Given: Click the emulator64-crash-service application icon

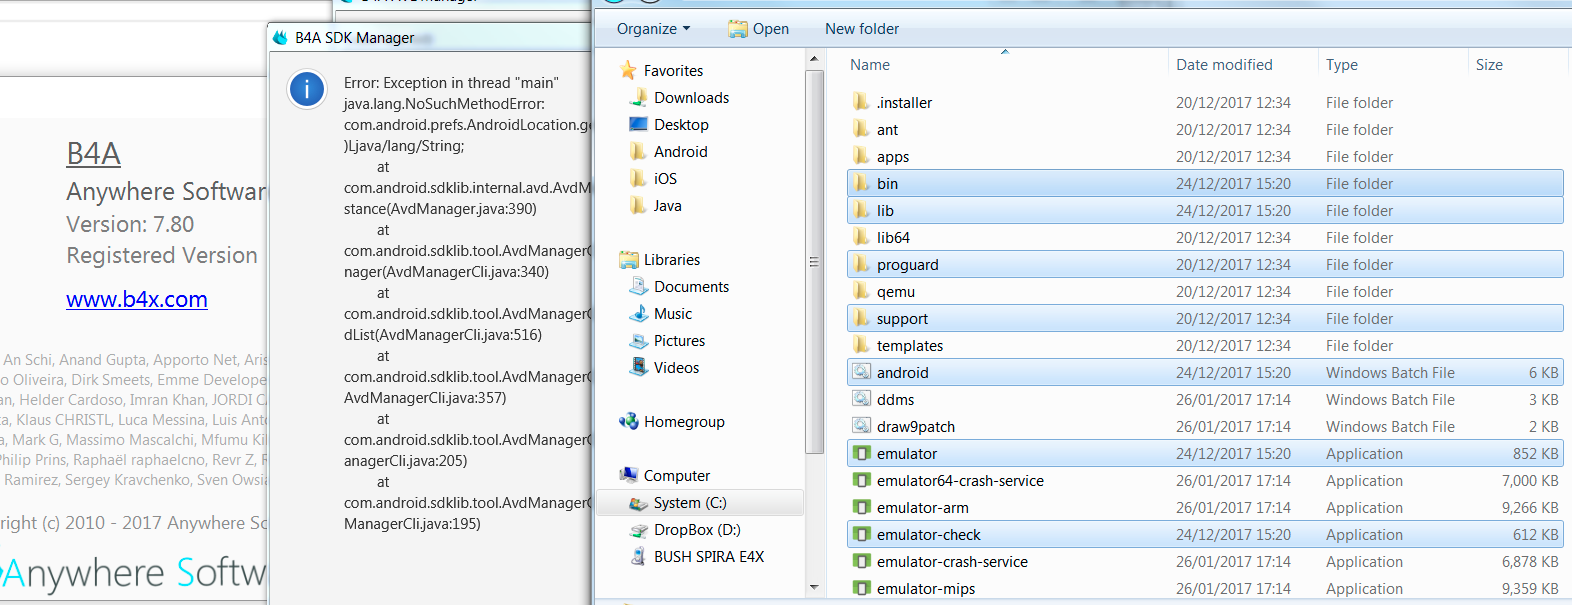Looking at the screenshot, I should point(861,480).
